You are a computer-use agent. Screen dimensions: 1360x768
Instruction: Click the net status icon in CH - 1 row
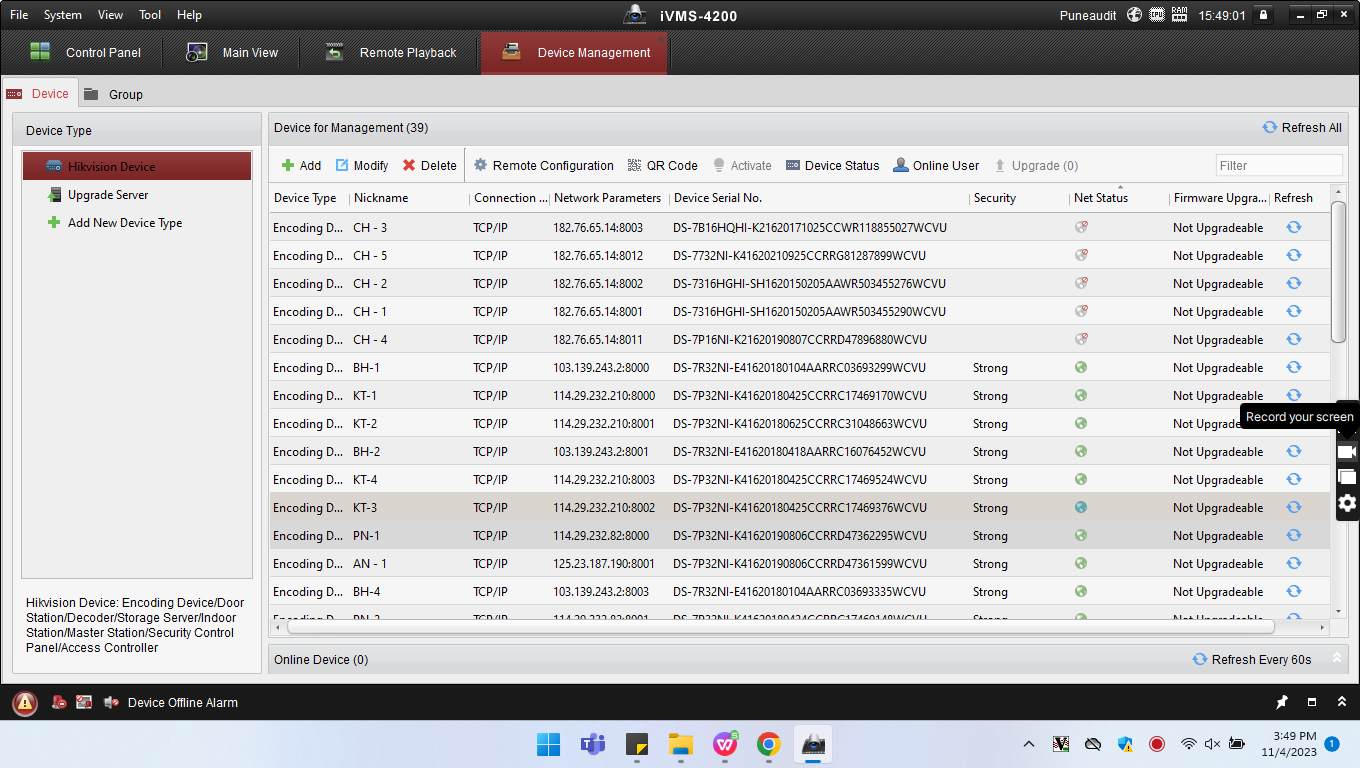[x=1081, y=311]
